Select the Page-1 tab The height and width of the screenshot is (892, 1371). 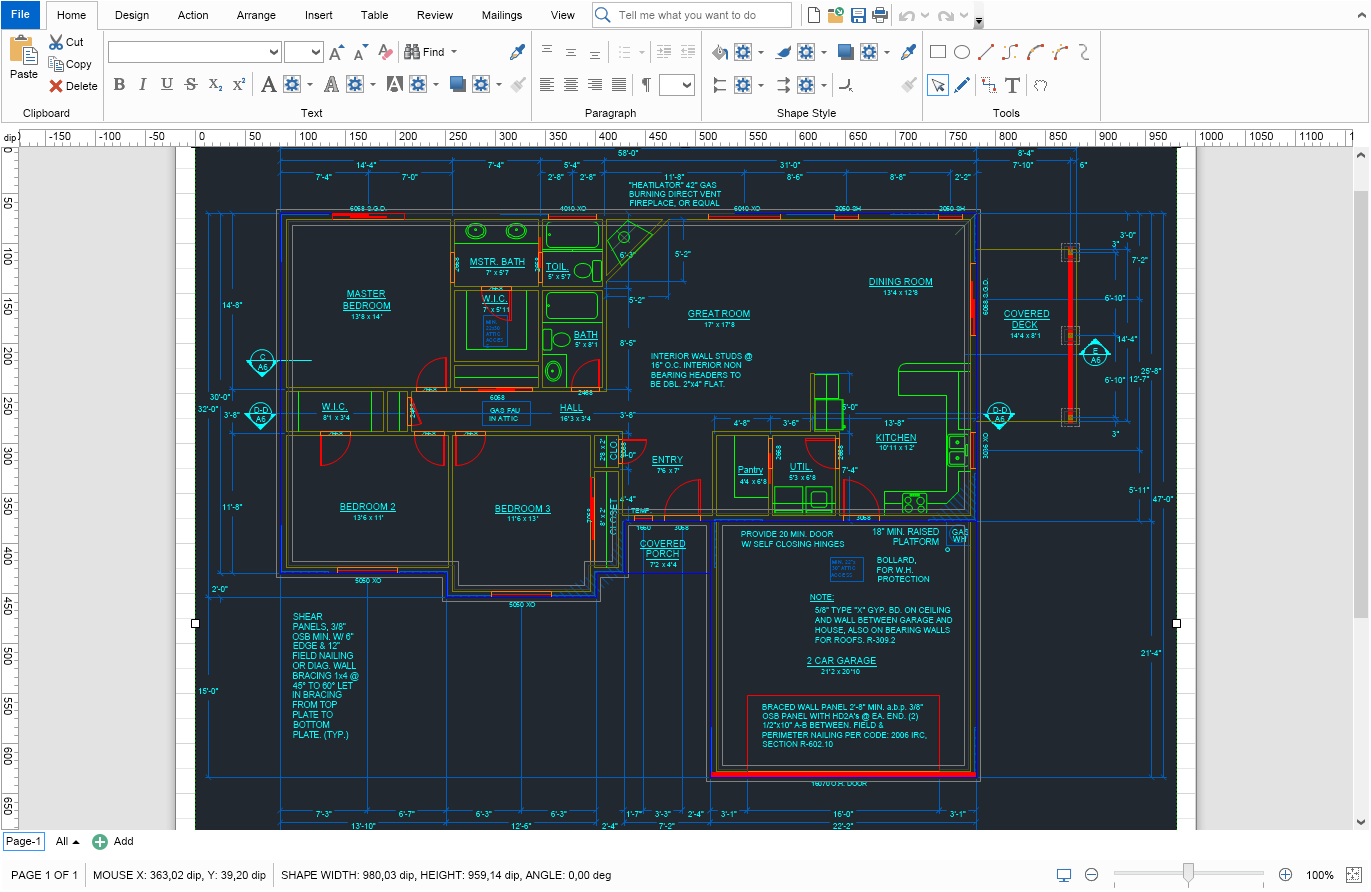click(23, 842)
